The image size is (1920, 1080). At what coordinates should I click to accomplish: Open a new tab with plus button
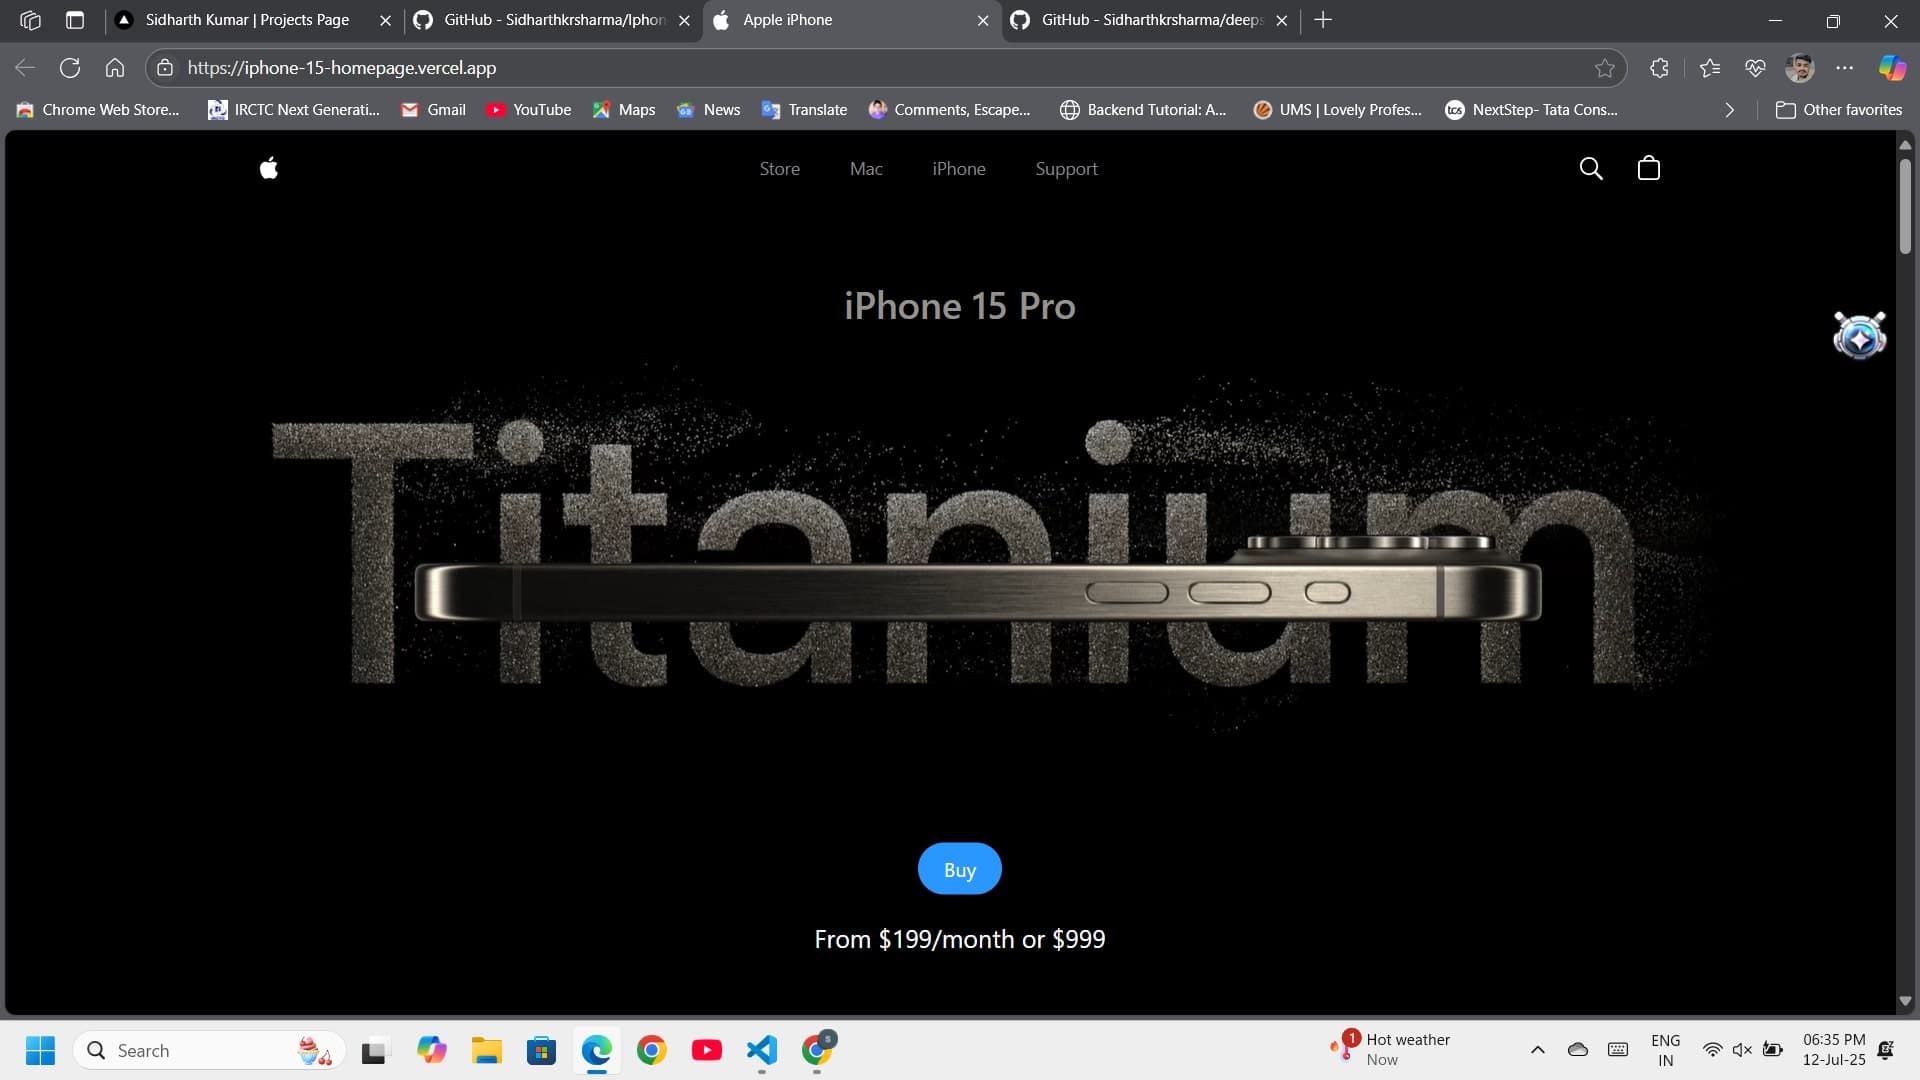tap(1322, 20)
